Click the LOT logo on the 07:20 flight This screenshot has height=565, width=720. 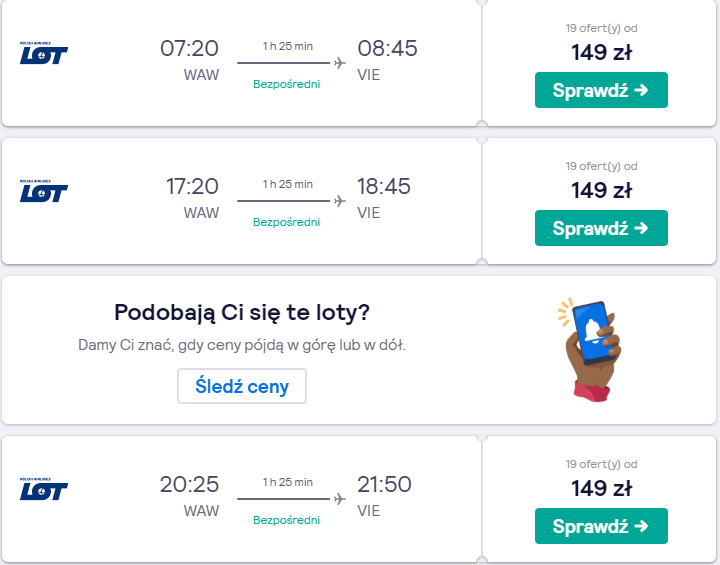(x=44, y=53)
